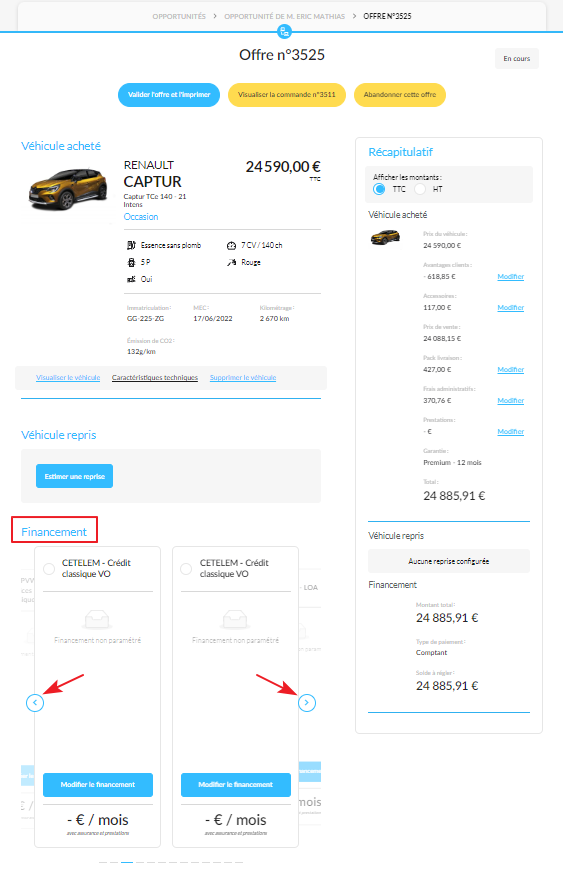Viewport: 563px width, 878px height.
Task: Modify the Pack livraison amount
Action: tap(510, 370)
